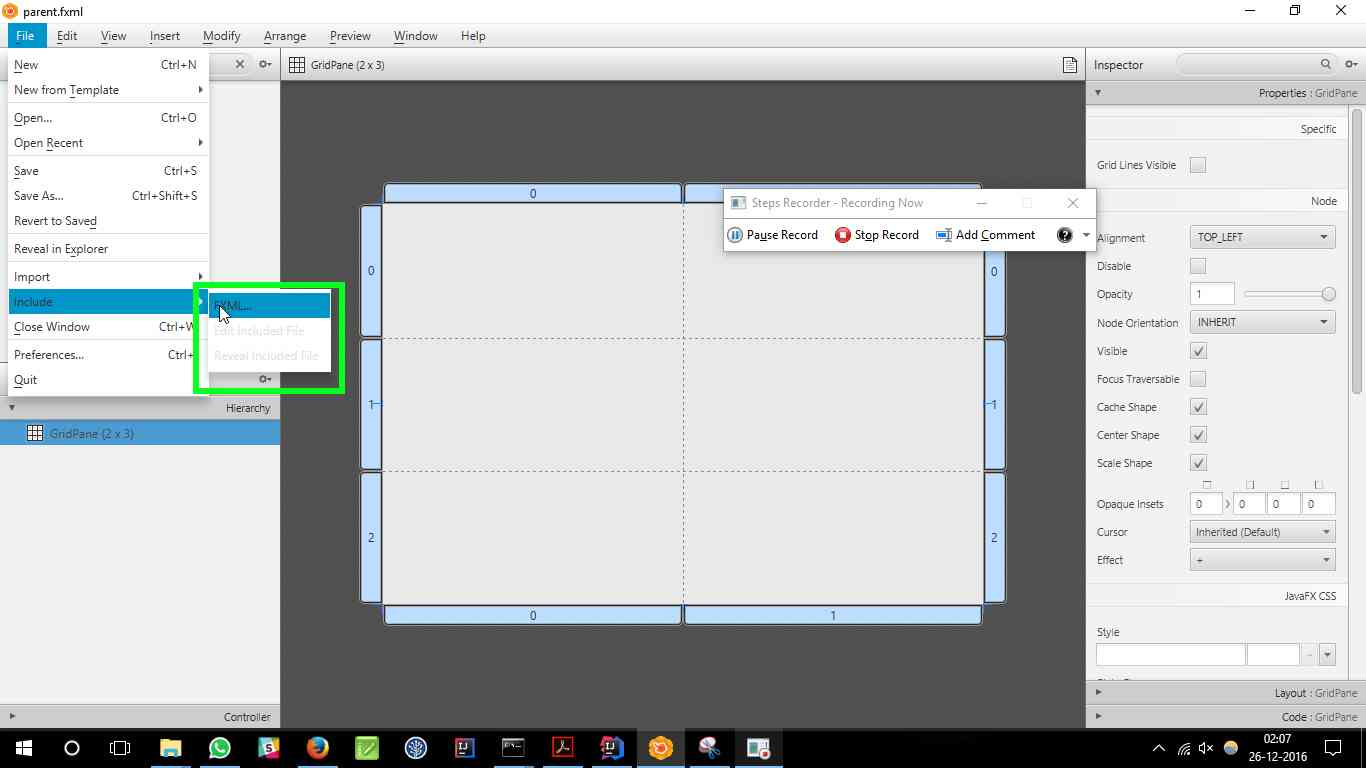Open the Document panel gear menu
The width and height of the screenshot is (1366, 768).
[x=265, y=379]
